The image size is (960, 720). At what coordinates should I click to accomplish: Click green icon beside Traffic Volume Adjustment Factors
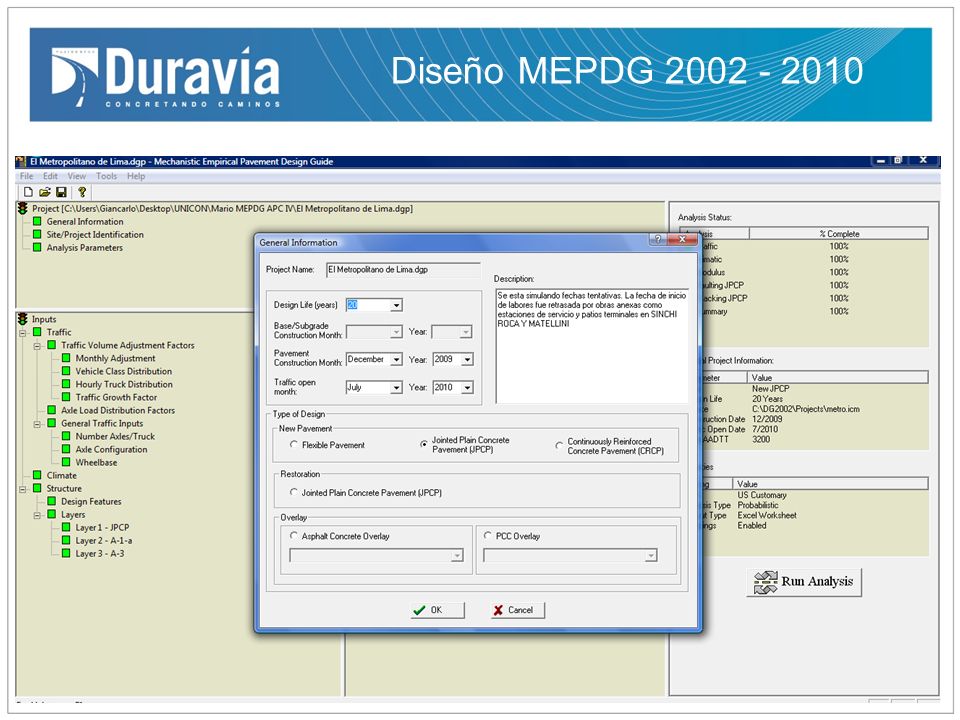point(52,345)
